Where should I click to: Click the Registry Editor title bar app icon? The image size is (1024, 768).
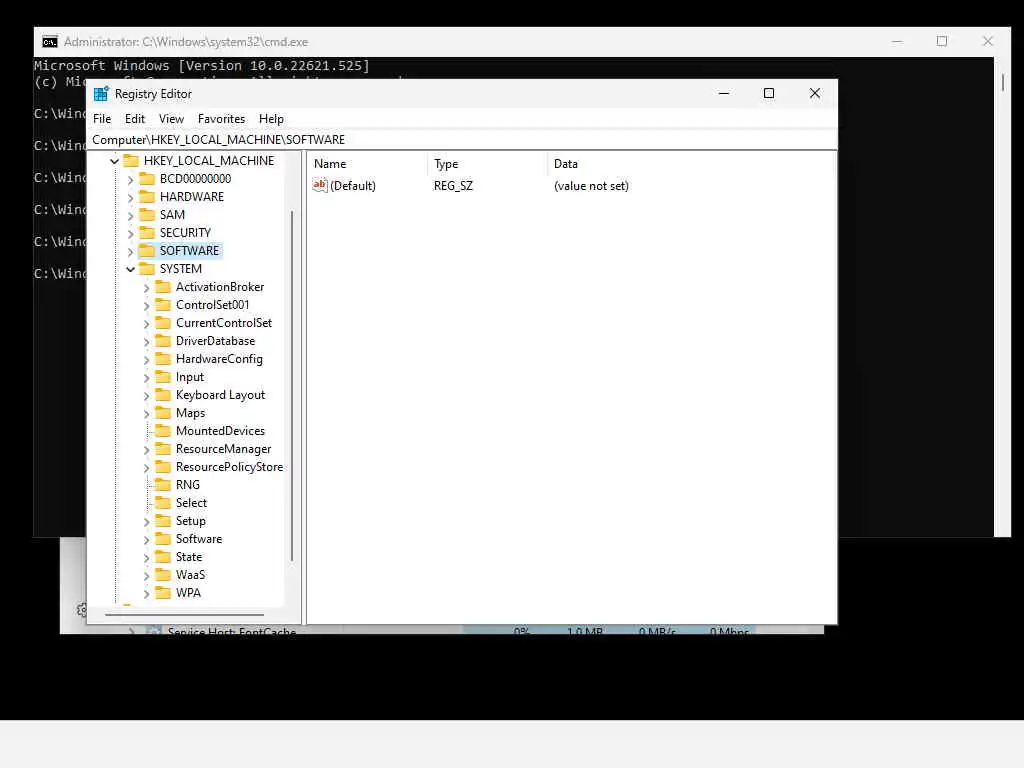(x=101, y=94)
